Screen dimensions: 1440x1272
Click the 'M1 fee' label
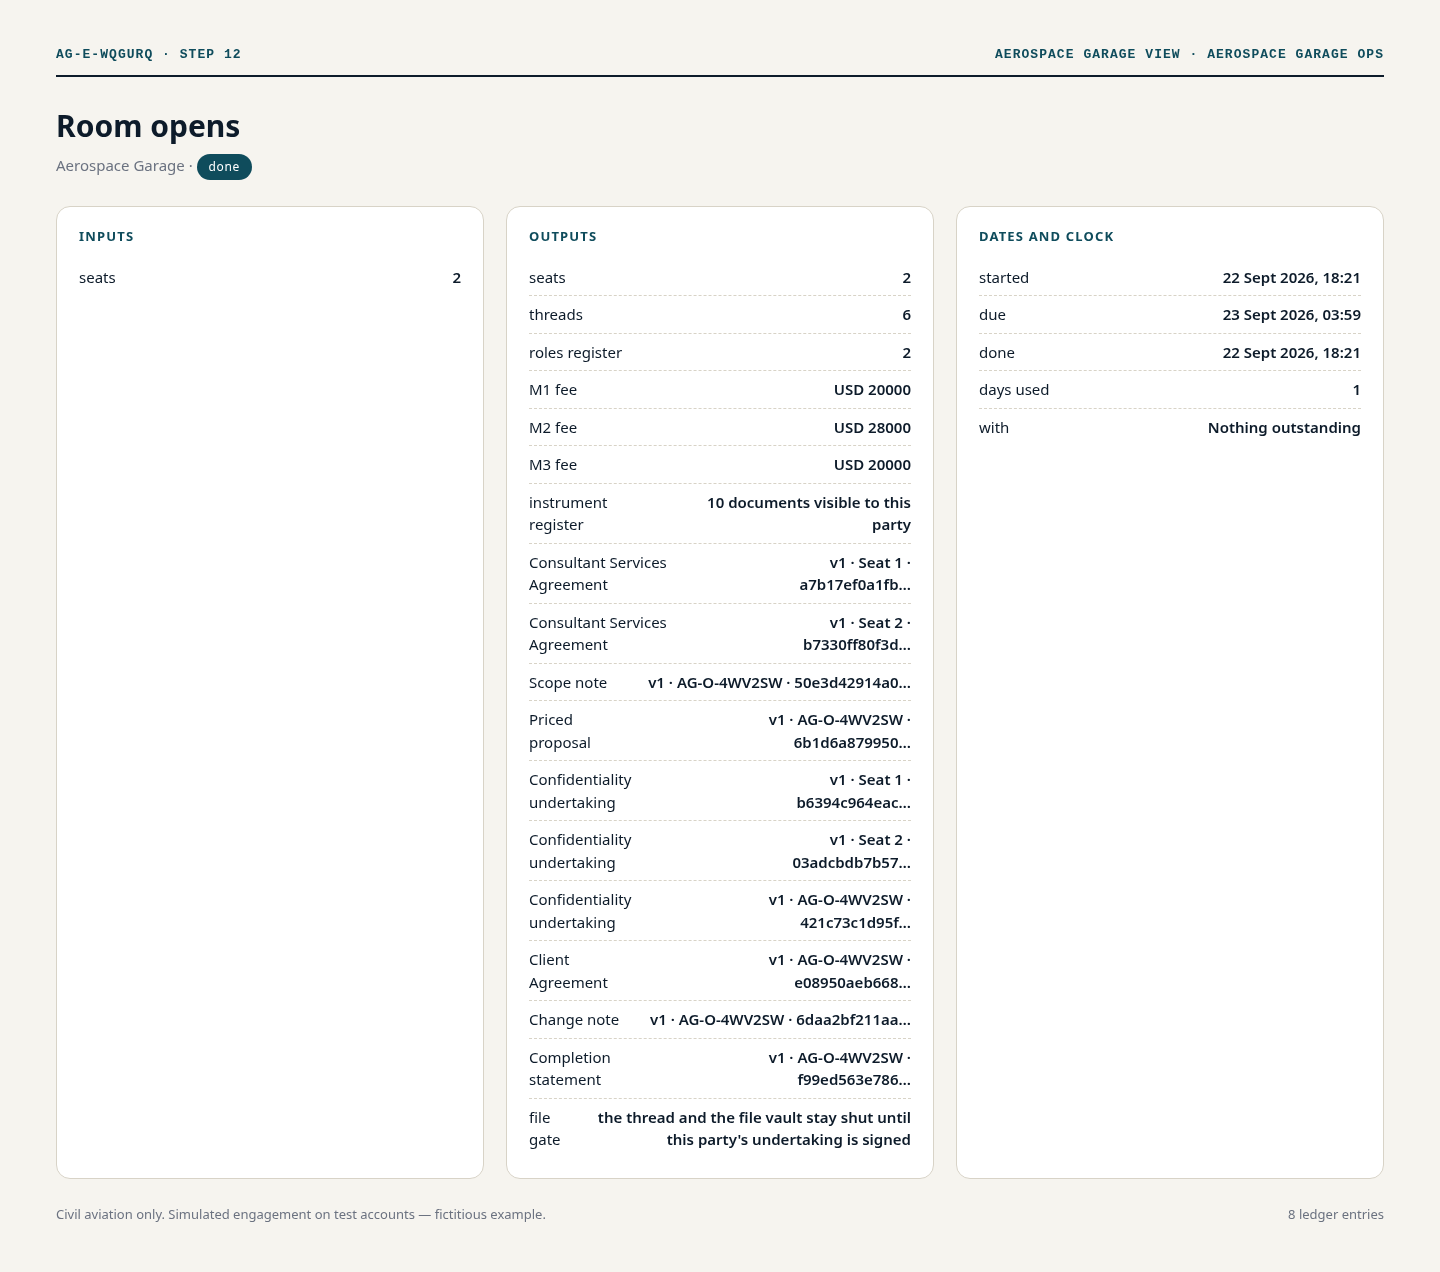[553, 390]
